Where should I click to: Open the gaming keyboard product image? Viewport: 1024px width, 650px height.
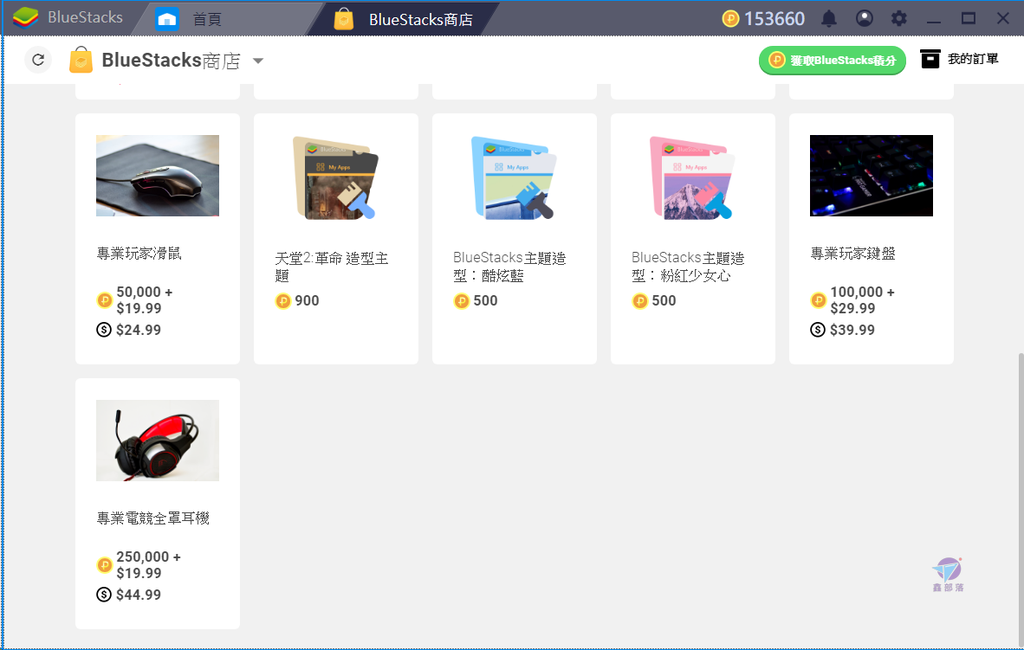click(871, 175)
